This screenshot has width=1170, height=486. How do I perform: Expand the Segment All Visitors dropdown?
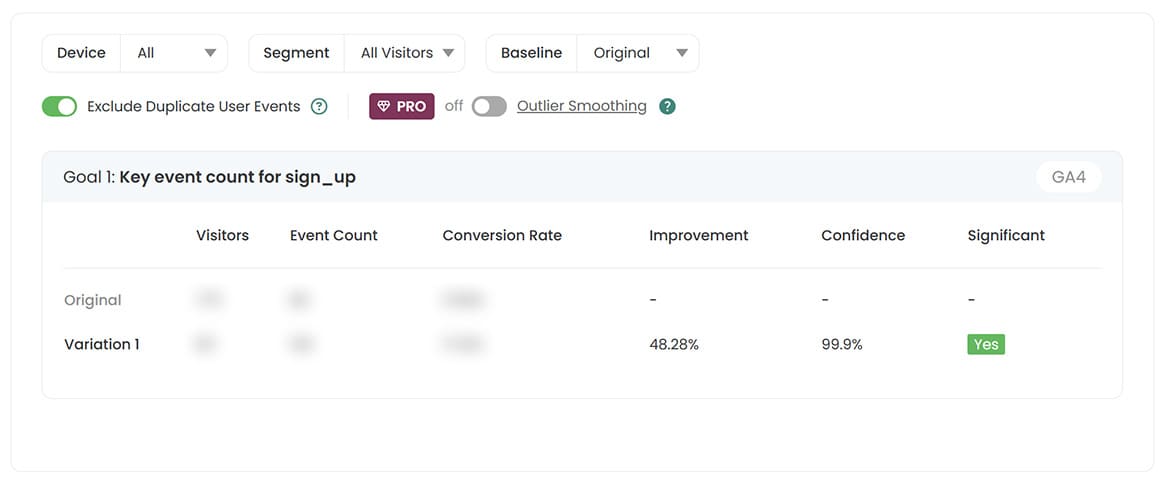coord(405,53)
